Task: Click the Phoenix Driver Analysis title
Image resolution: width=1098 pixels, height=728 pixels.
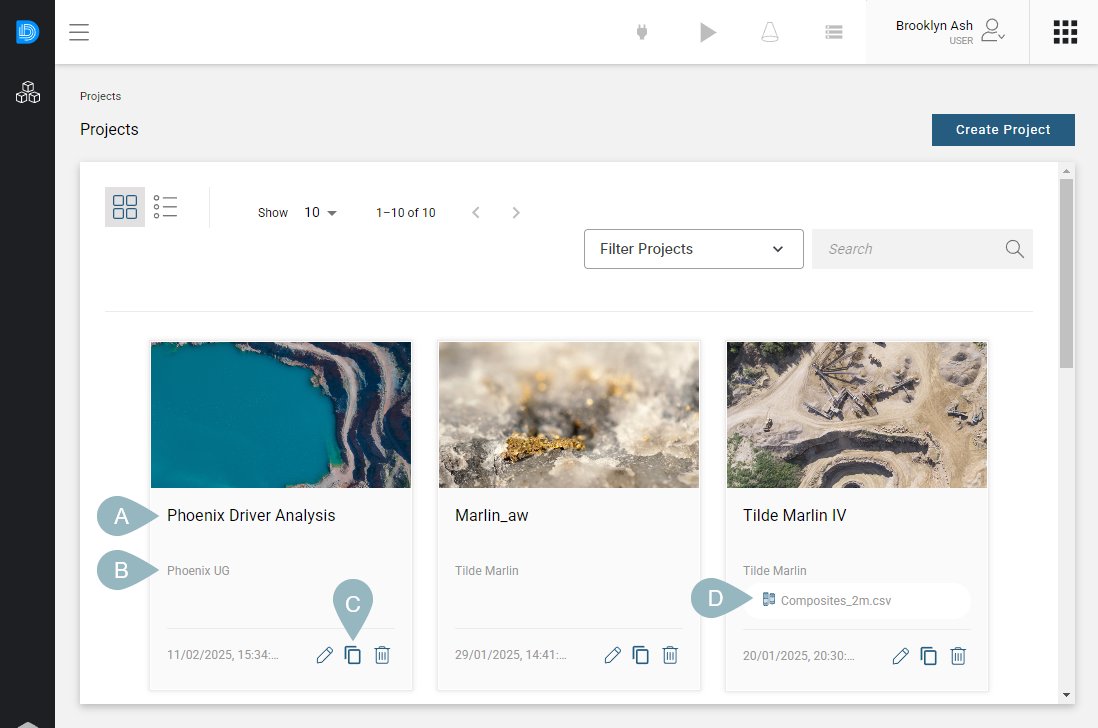Action: (x=251, y=516)
